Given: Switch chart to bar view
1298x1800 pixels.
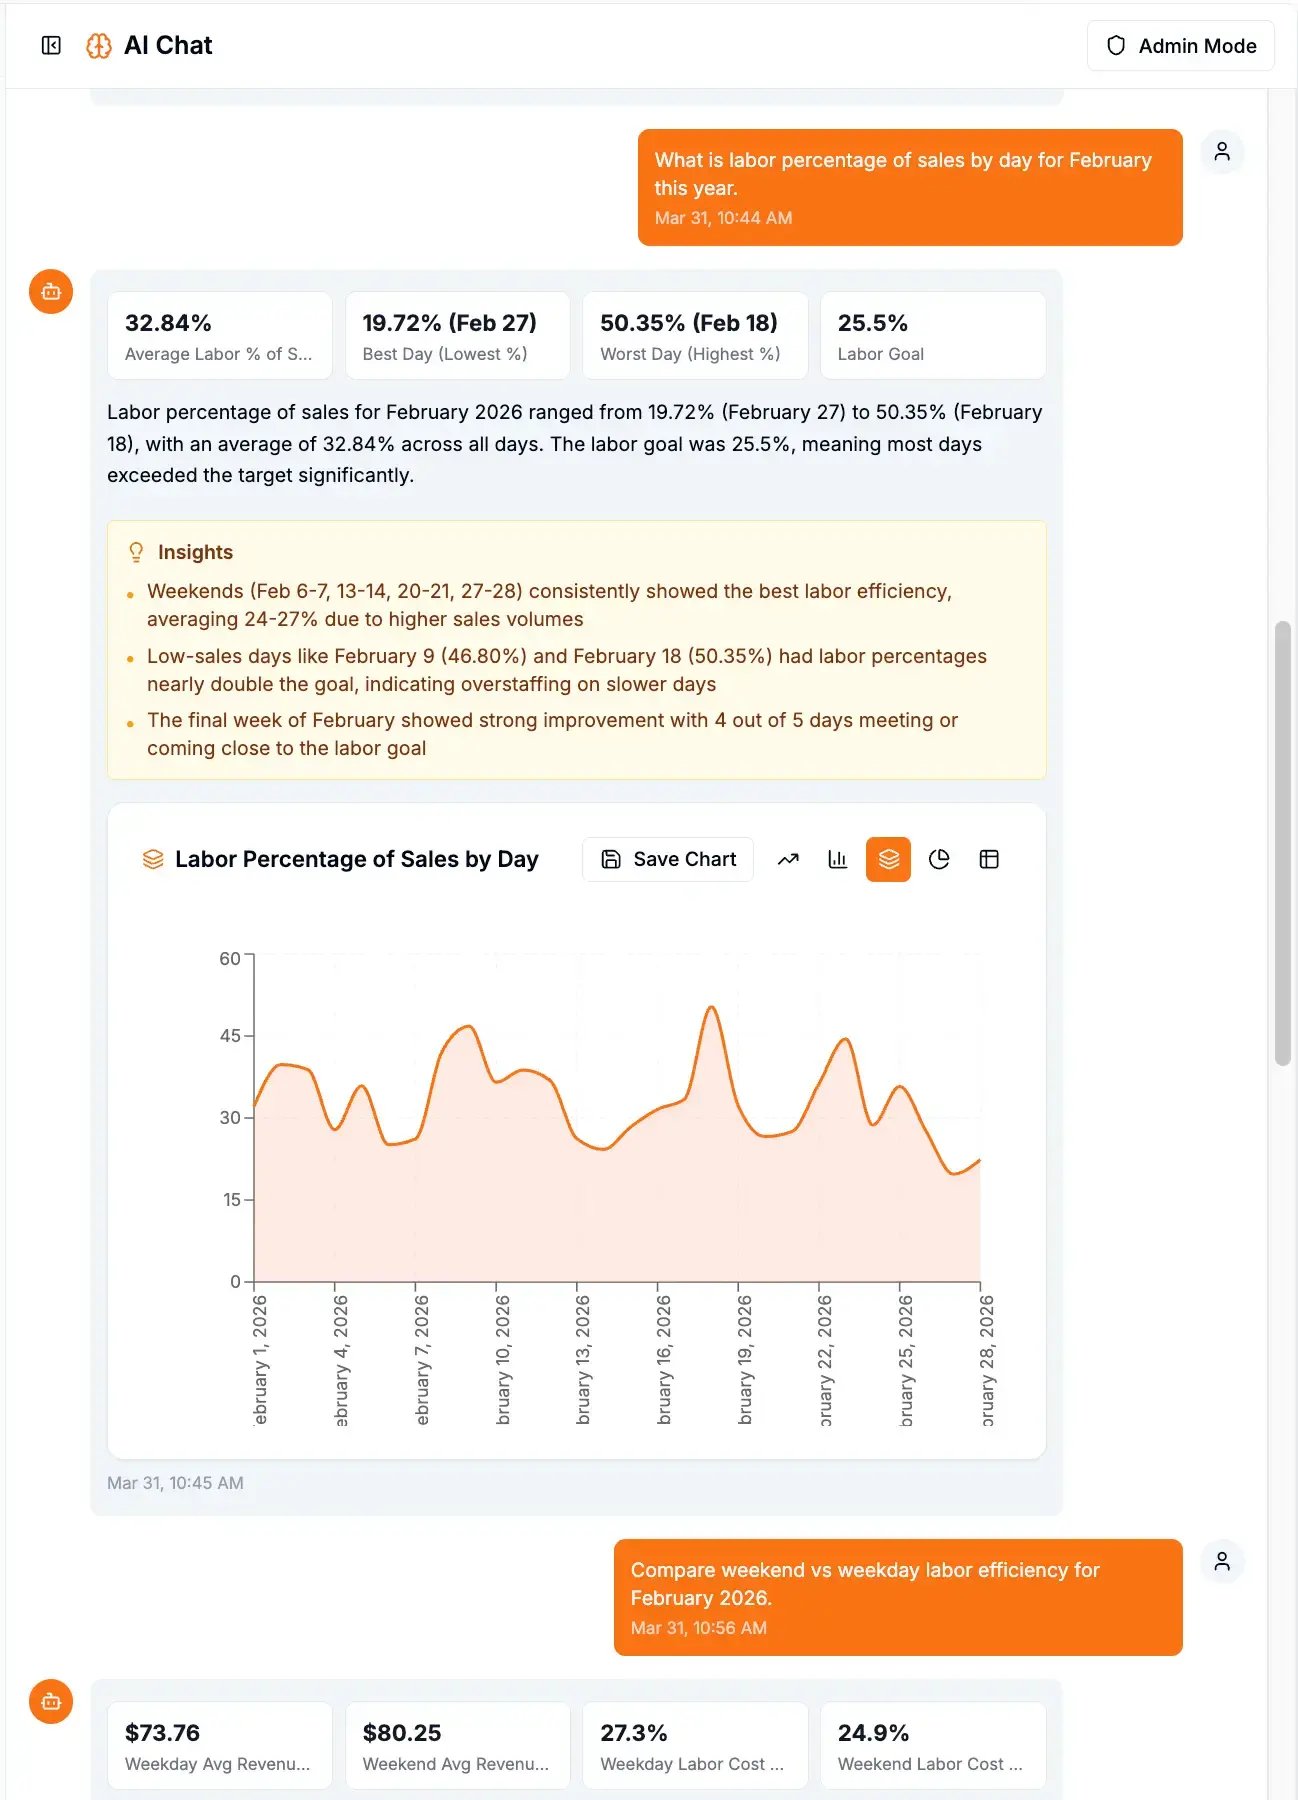Looking at the screenshot, I should [838, 859].
